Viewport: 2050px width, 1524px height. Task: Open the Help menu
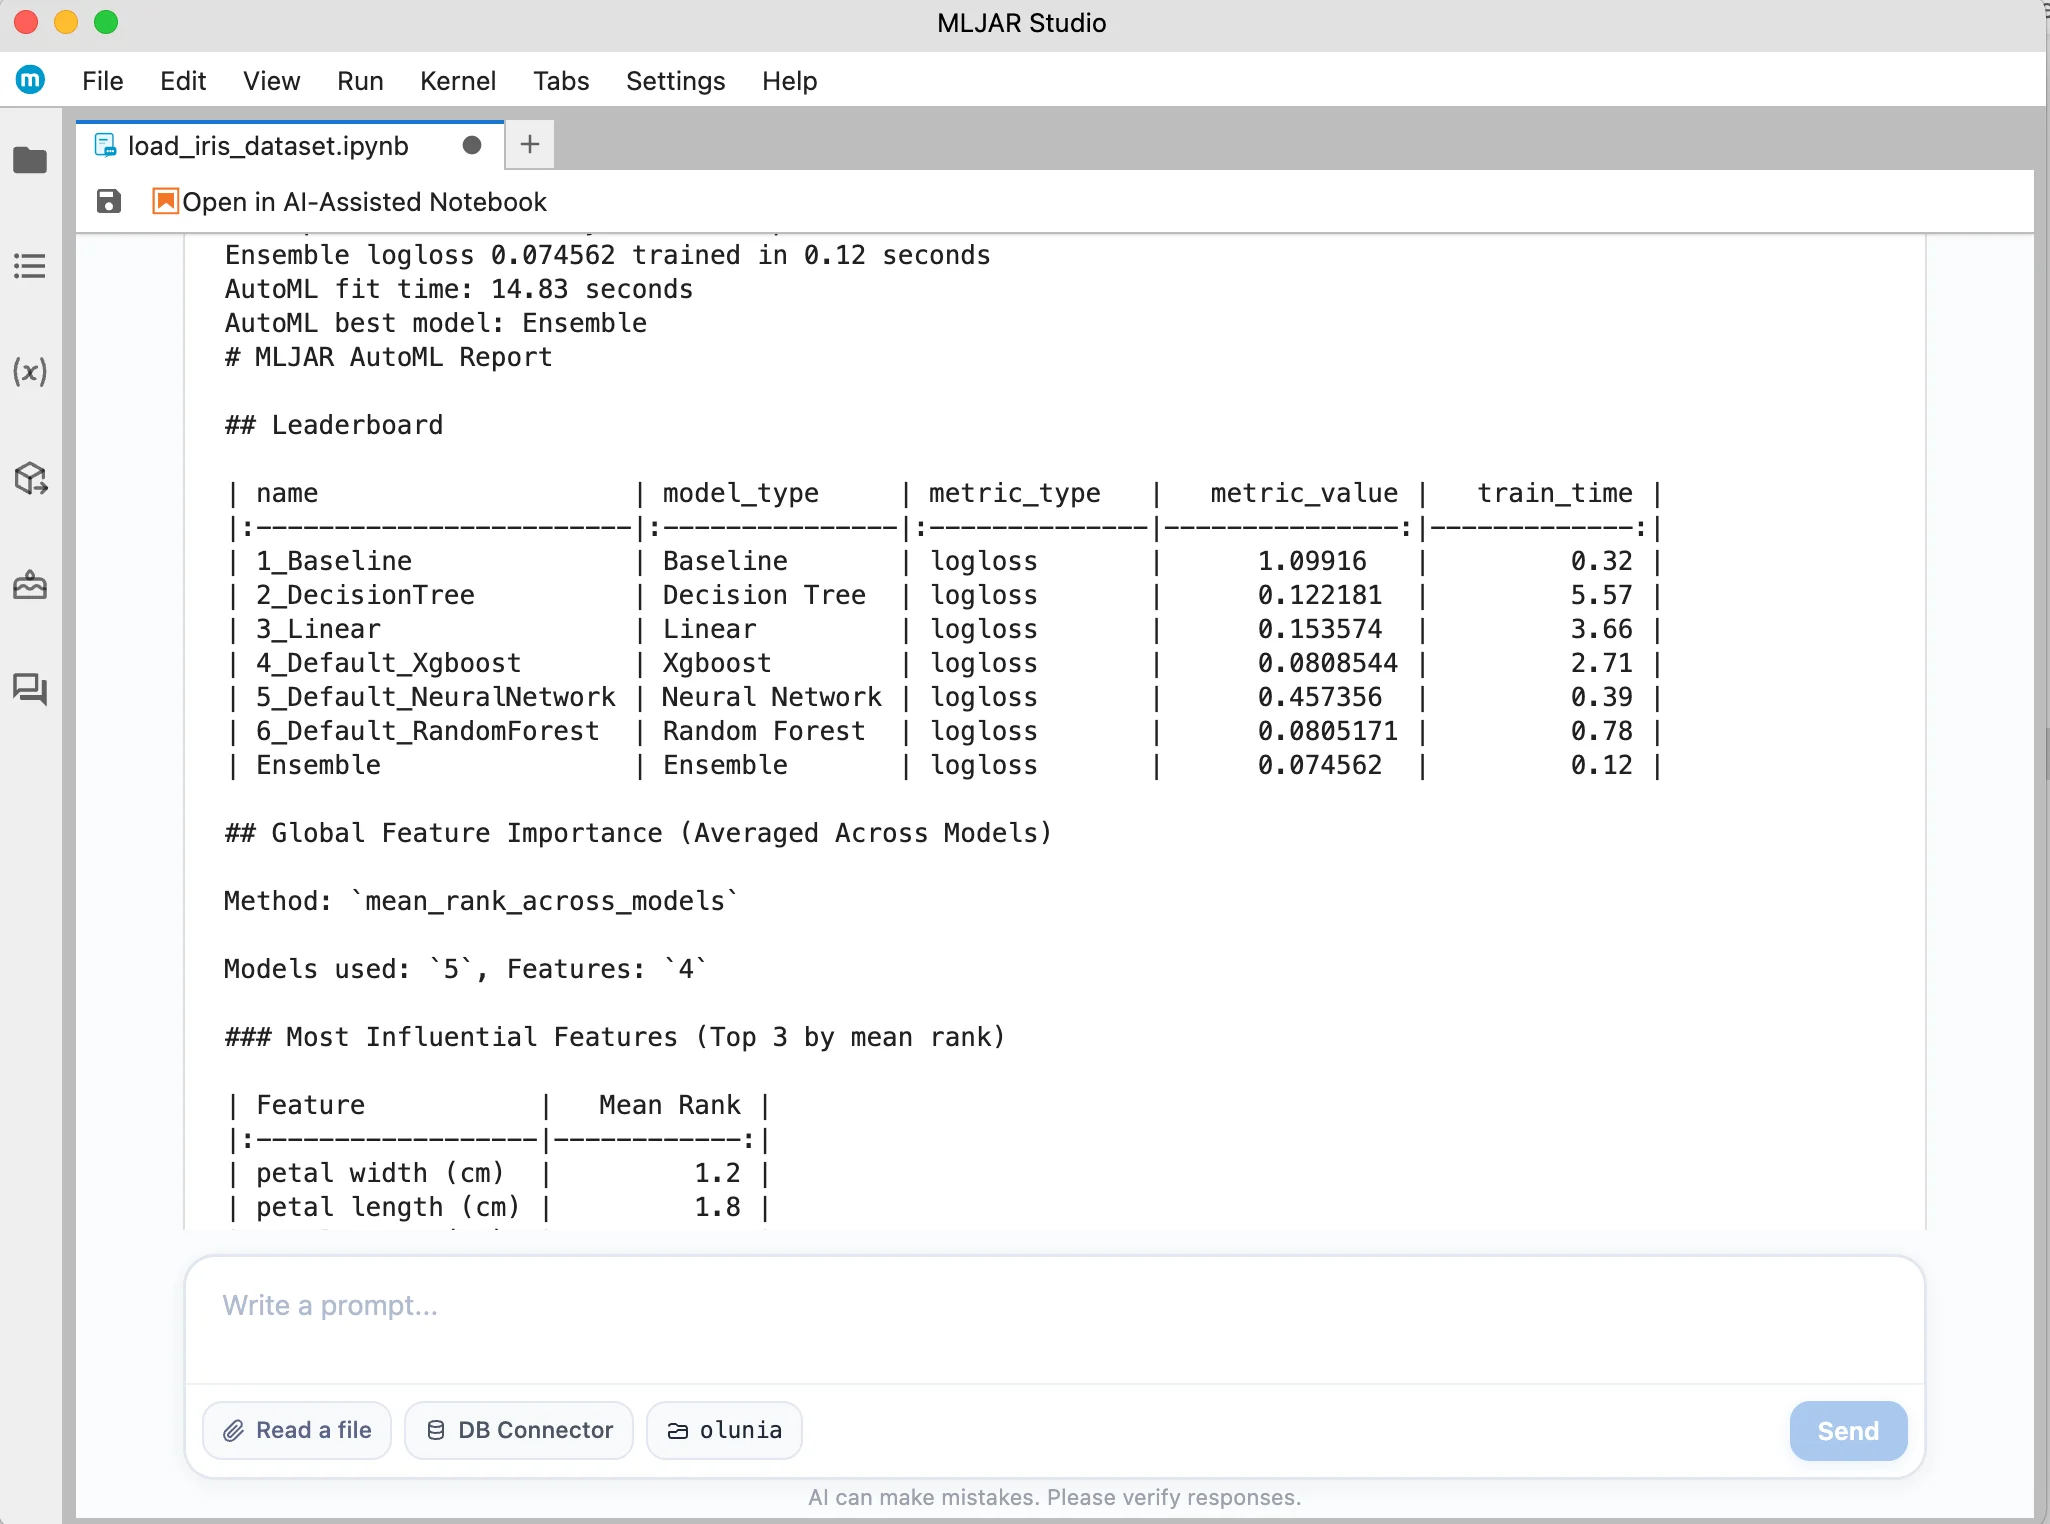789,81
